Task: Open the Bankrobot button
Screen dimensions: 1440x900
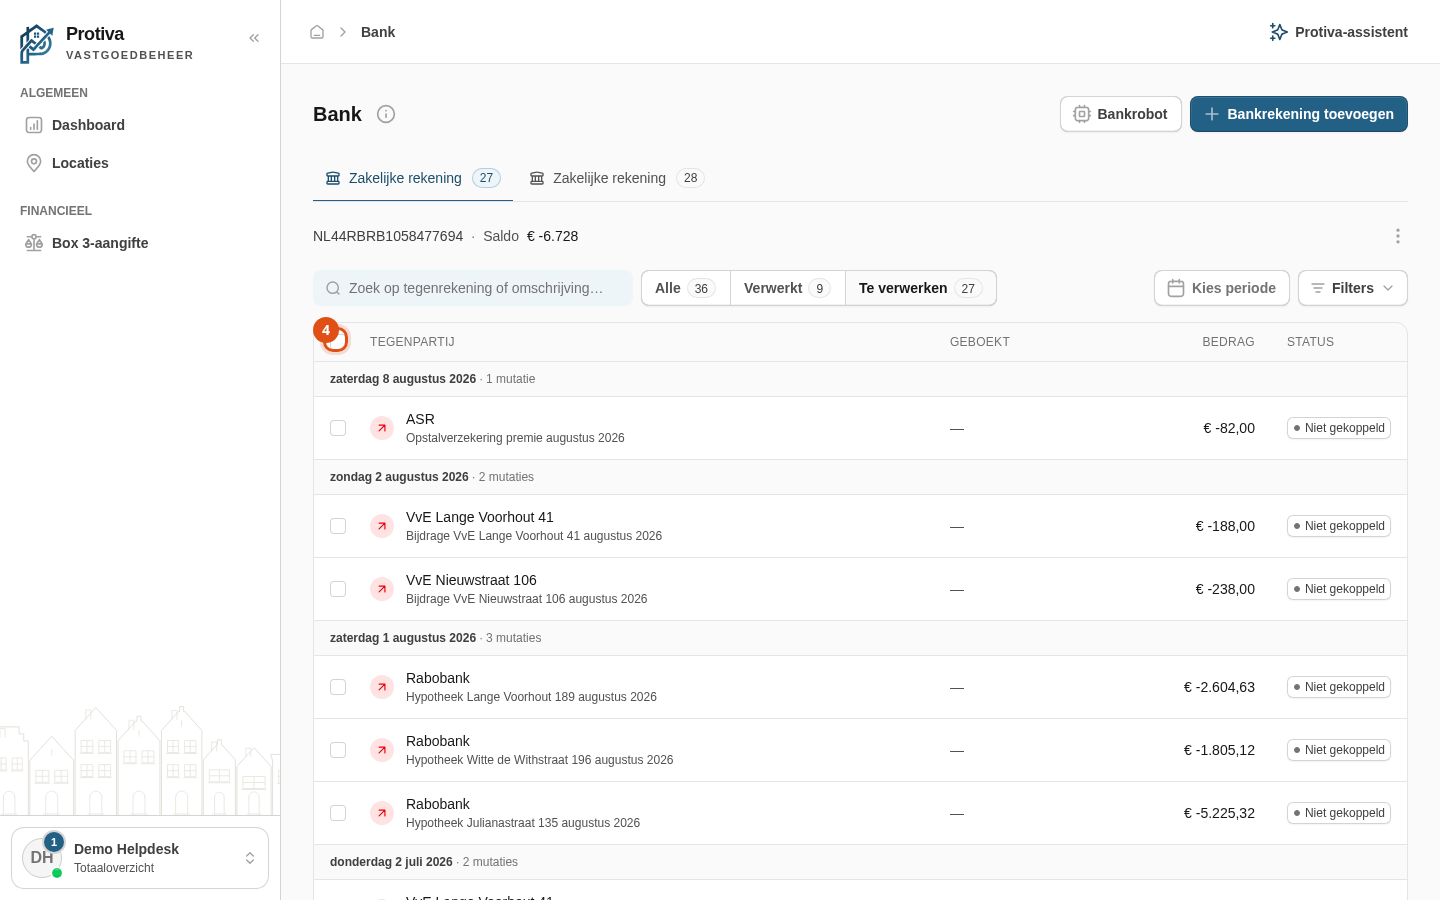Action: 1121,114
